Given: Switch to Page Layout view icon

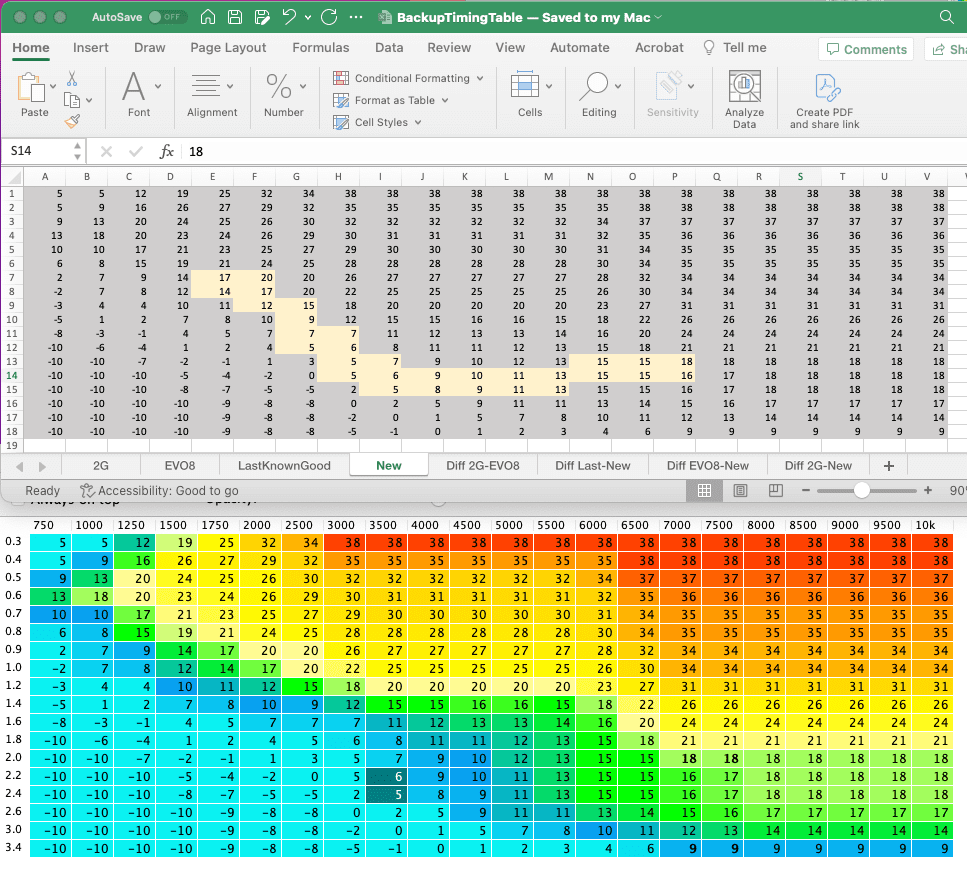Looking at the screenshot, I should click(x=740, y=491).
